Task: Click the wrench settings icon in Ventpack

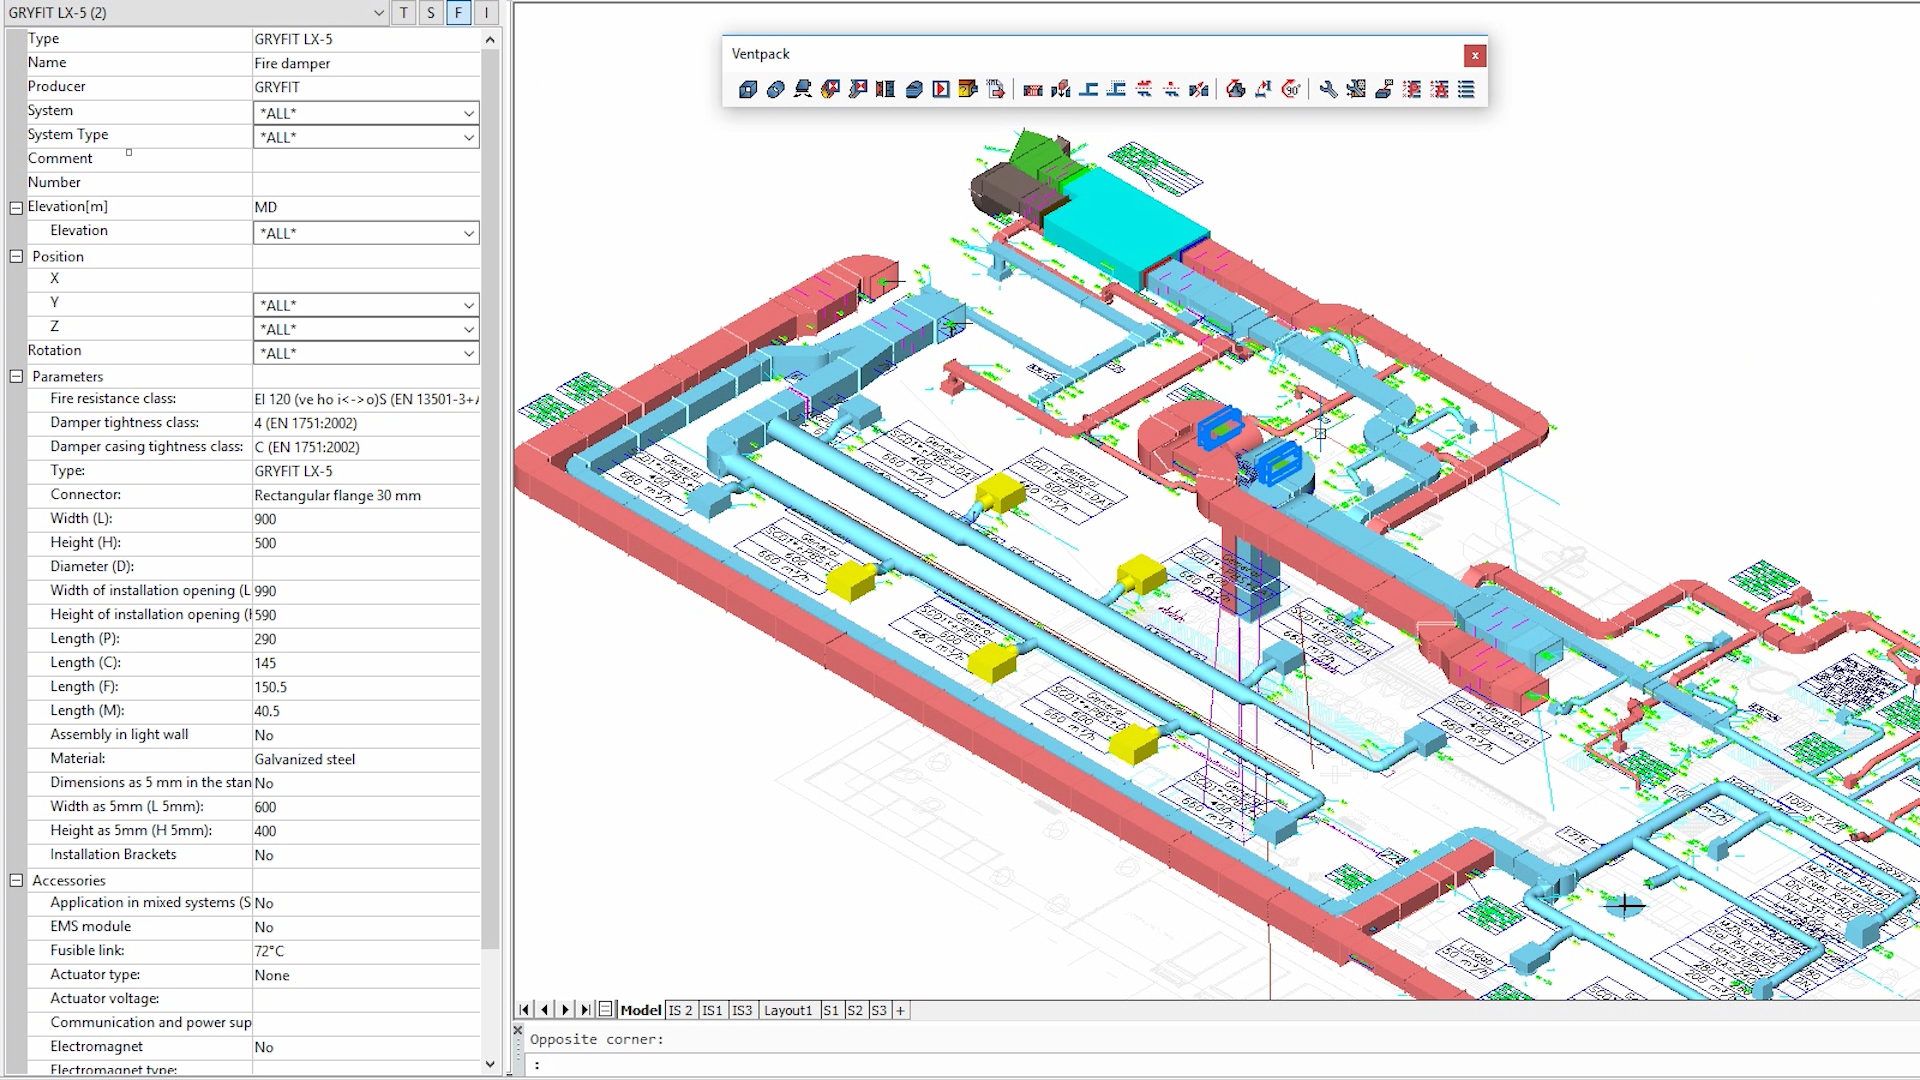Action: coord(1328,89)
